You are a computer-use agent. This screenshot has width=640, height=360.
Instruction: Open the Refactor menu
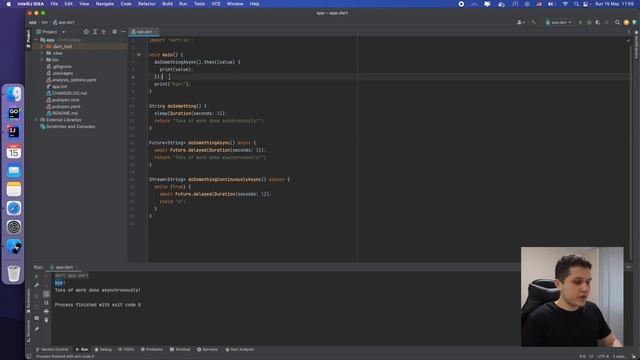click(147, 4)
